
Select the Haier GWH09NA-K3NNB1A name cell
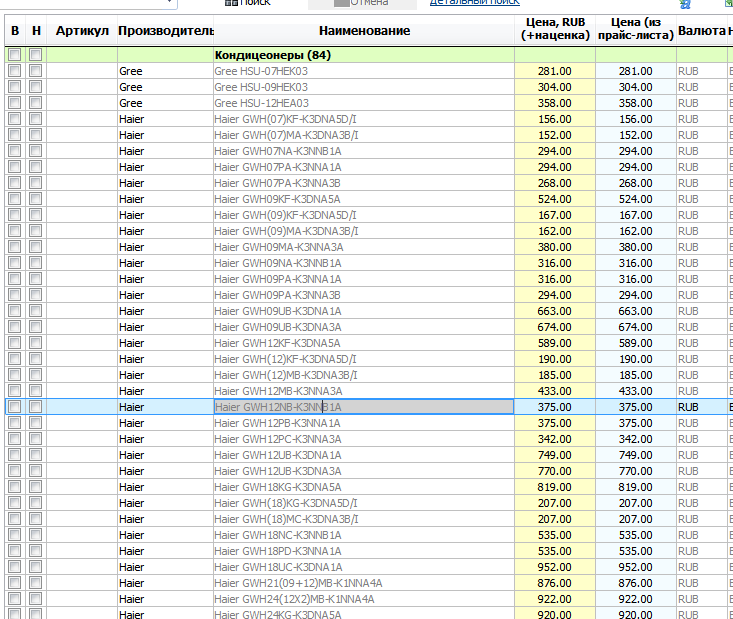(x=364, y=263)
